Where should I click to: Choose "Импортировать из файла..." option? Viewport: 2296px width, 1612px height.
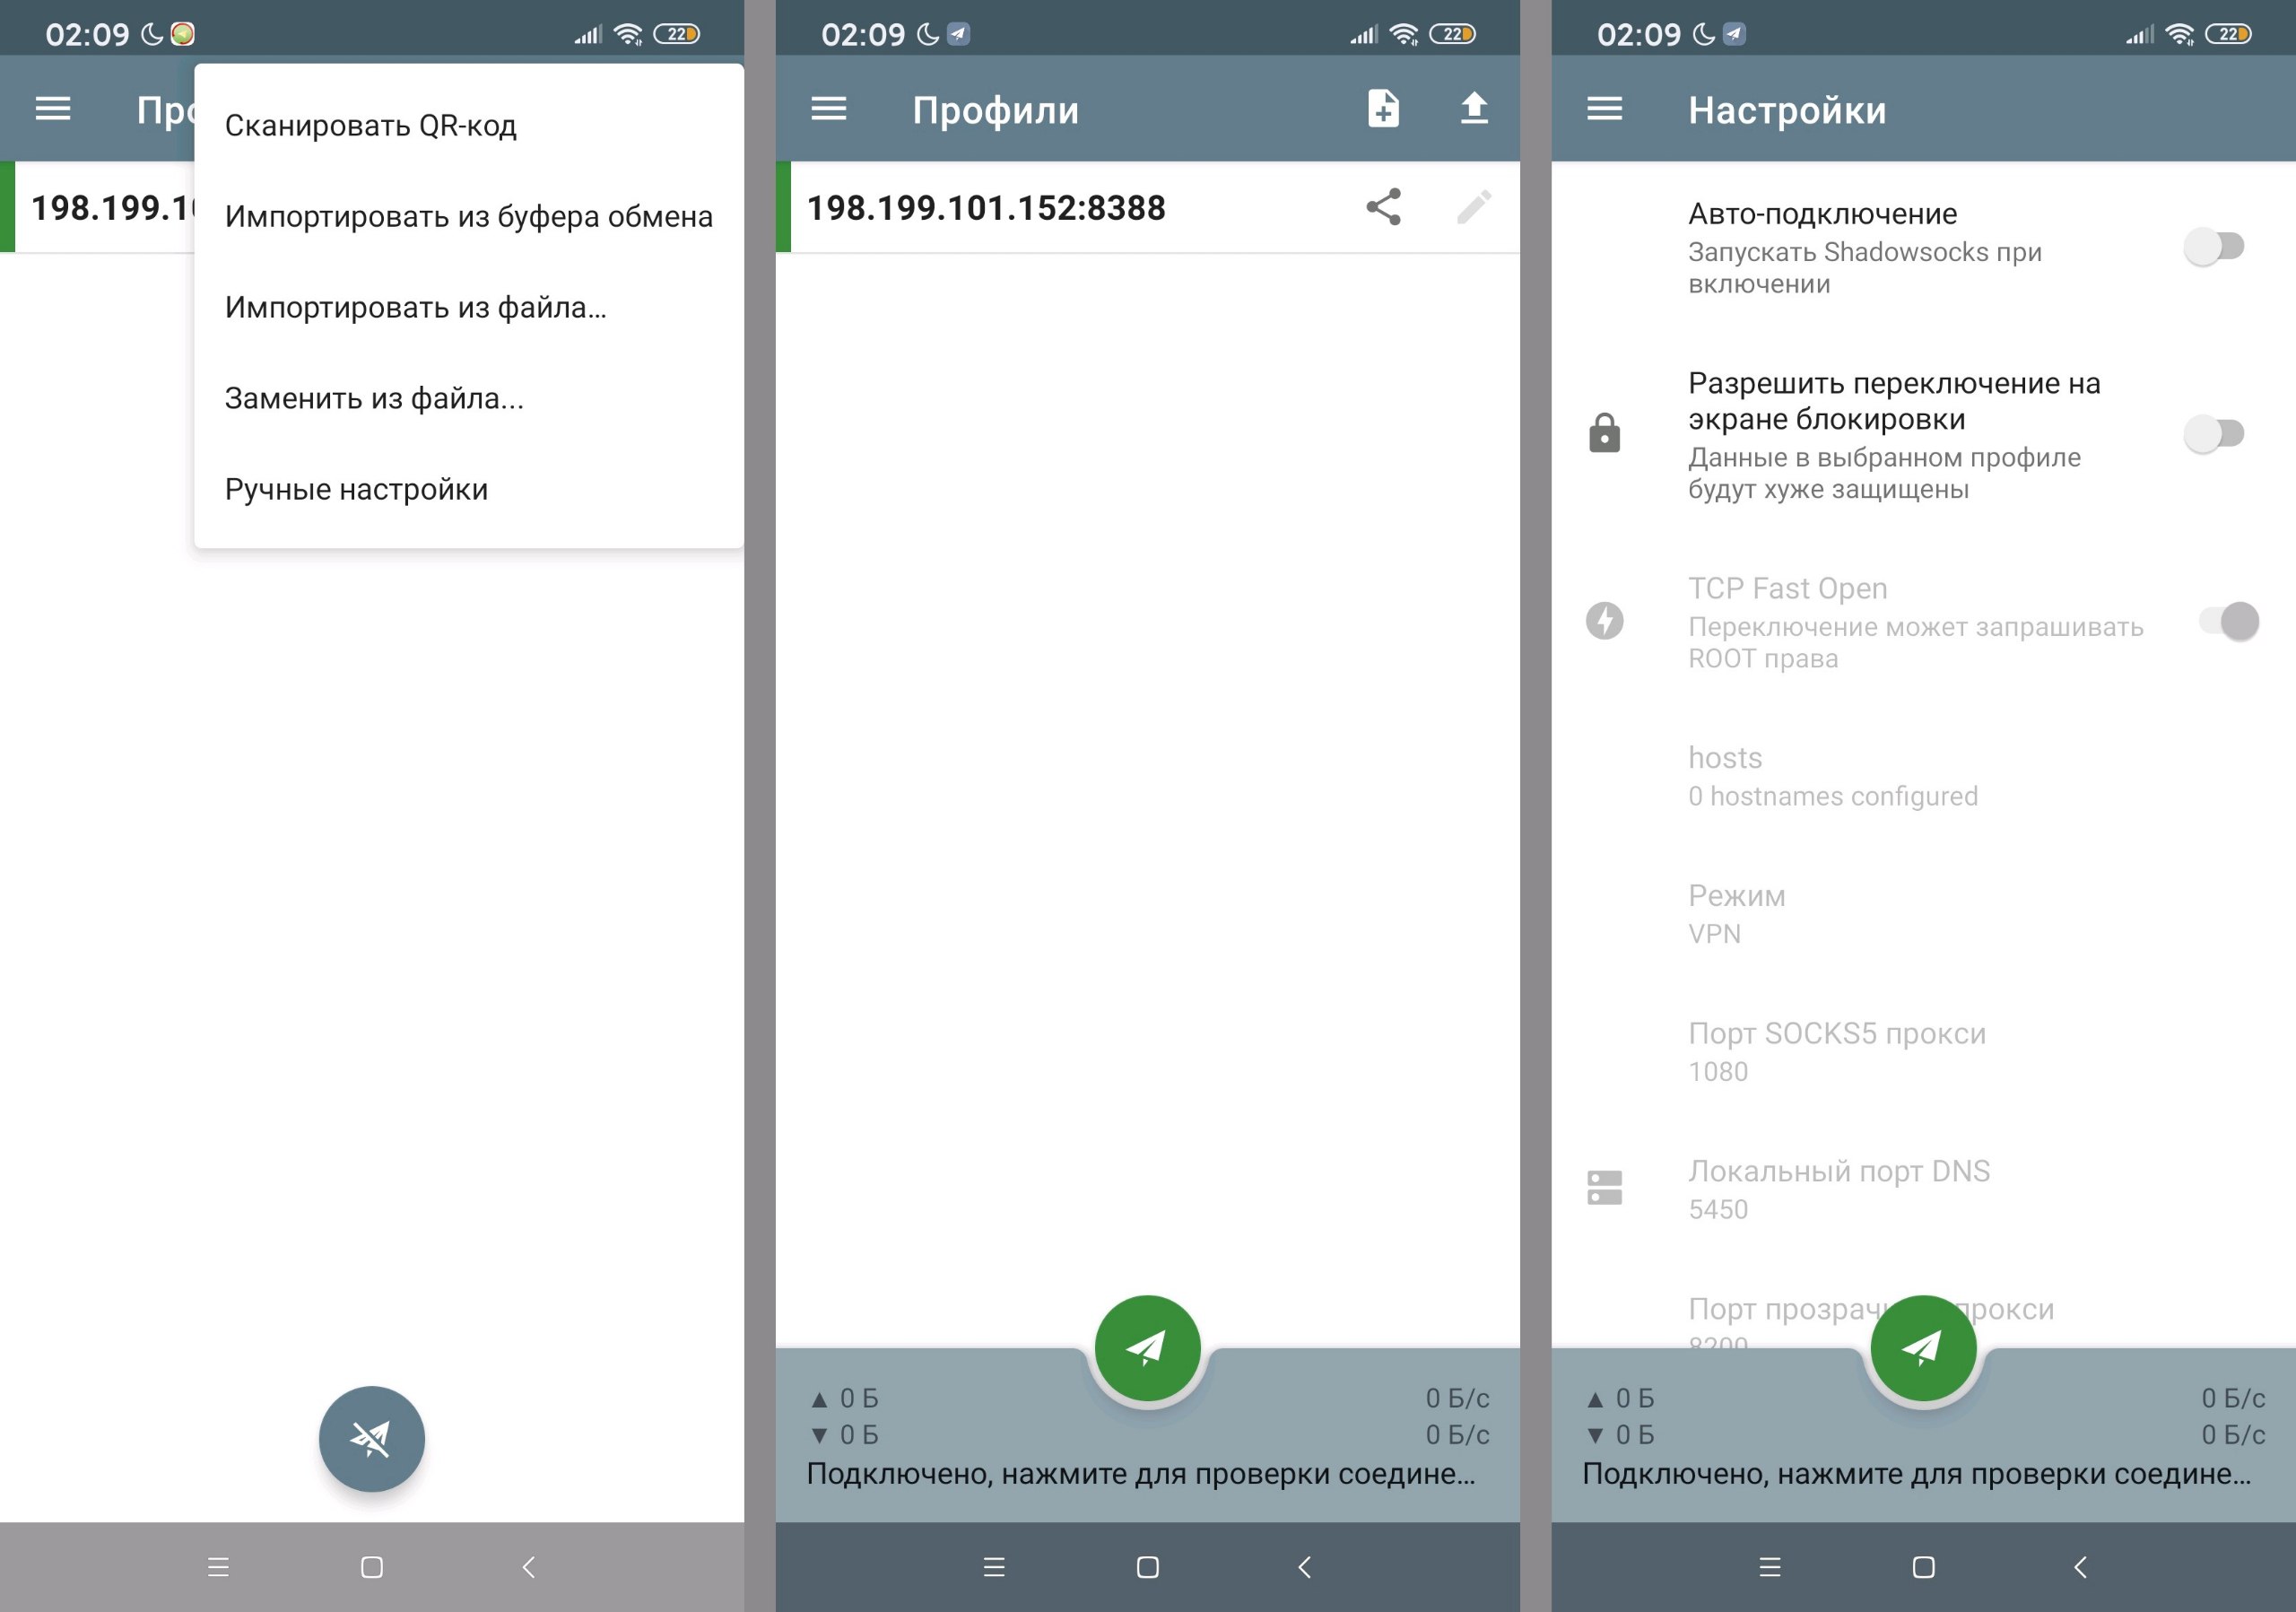pyautogui.click(x=468, y=307)
